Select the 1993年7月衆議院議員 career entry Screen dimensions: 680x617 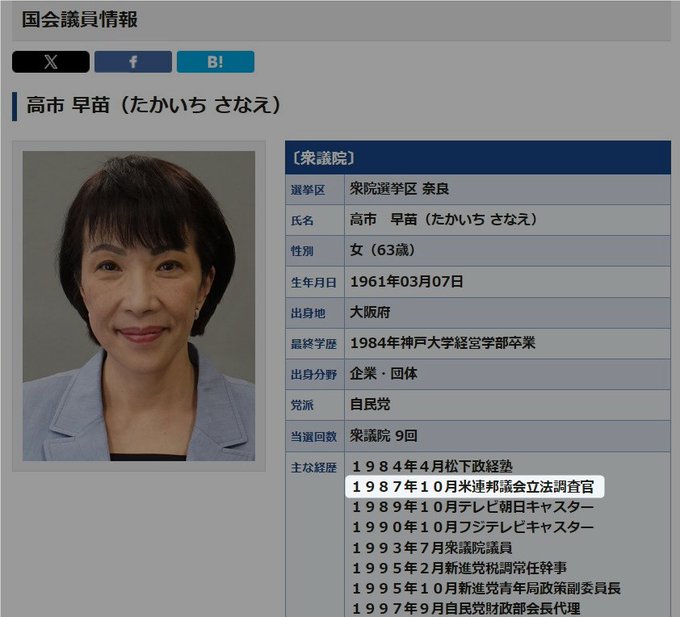pos(432,547)
